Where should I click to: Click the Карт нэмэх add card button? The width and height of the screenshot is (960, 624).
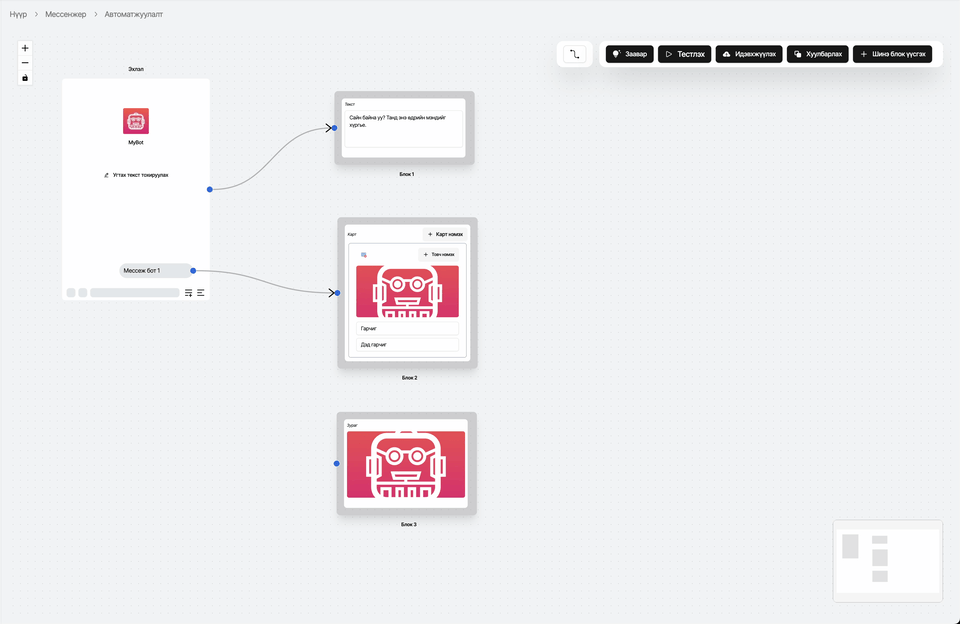click(x=445, y=234)
